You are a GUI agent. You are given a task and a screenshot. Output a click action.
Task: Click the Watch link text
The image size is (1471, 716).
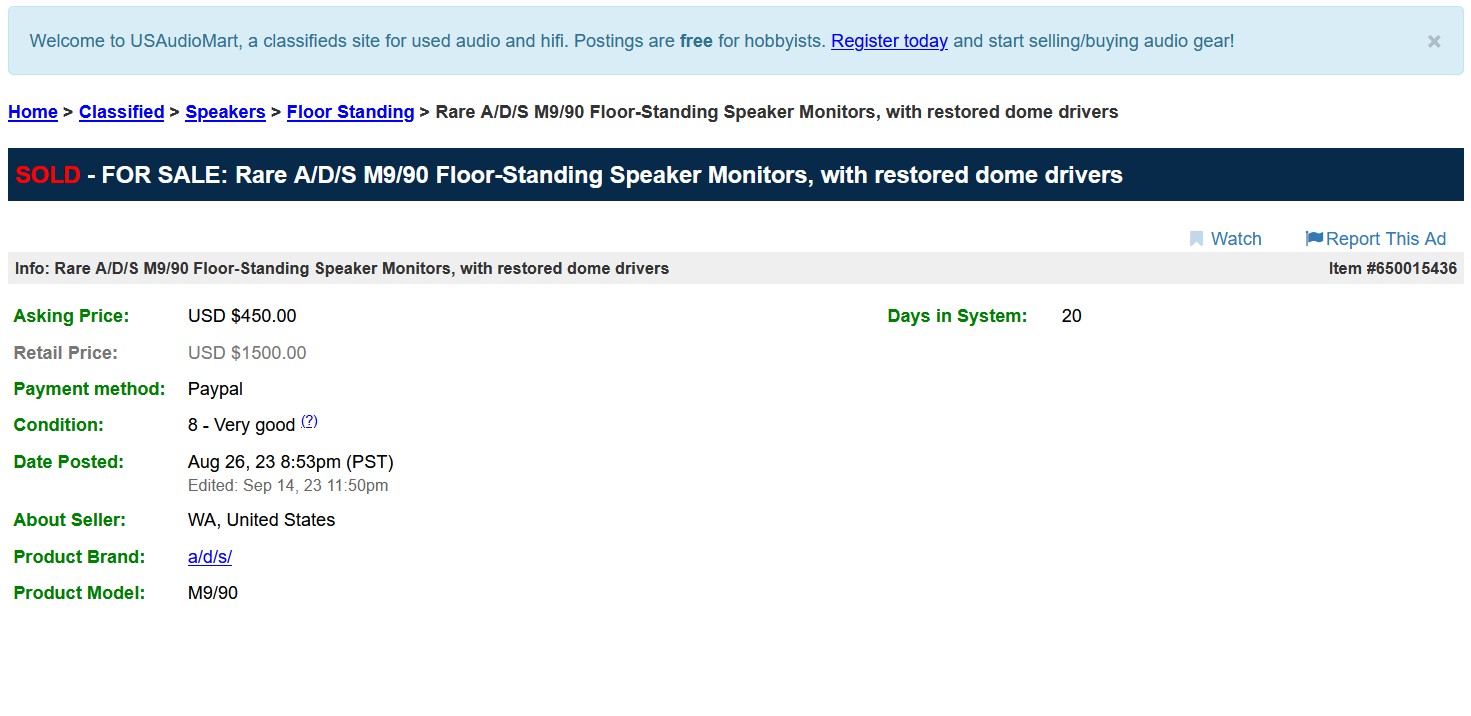tap(1236, 239)
